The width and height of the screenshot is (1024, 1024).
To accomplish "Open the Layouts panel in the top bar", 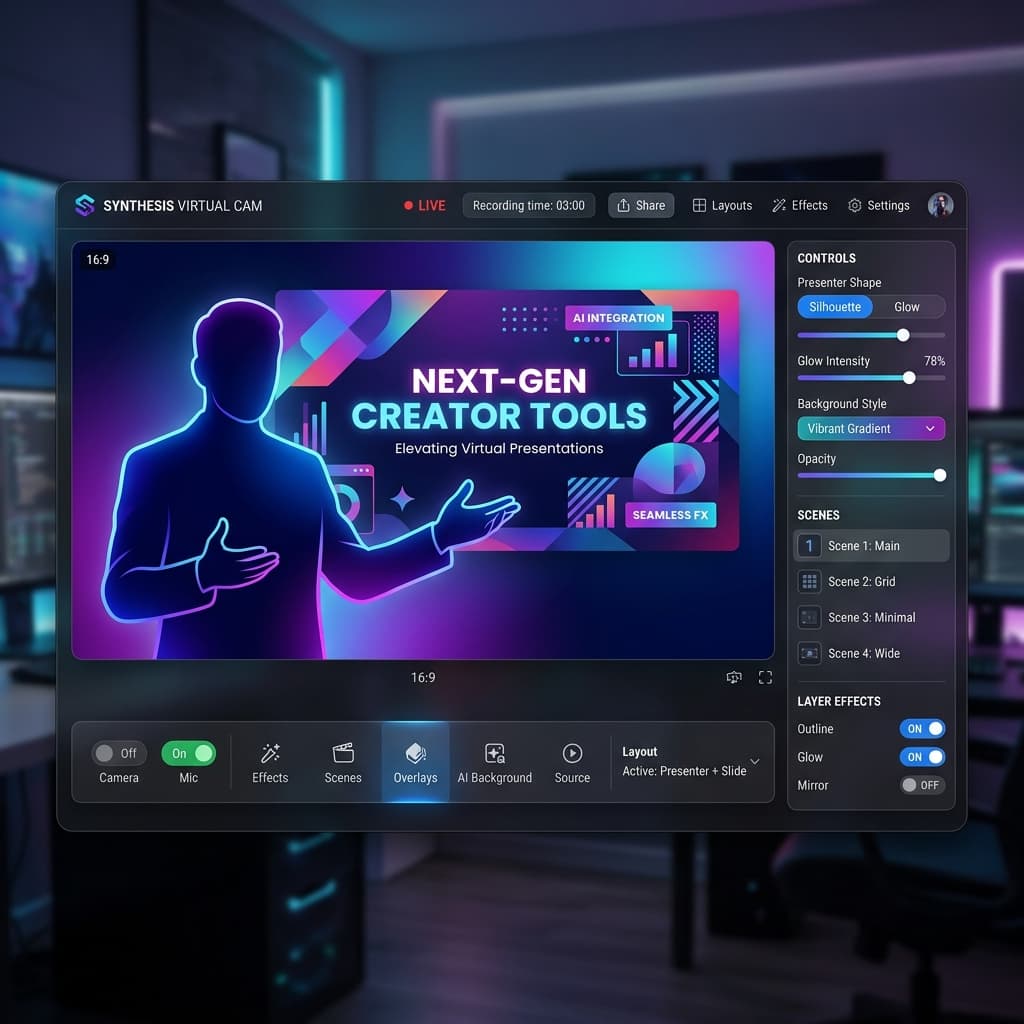I will (x=722, y=205).
